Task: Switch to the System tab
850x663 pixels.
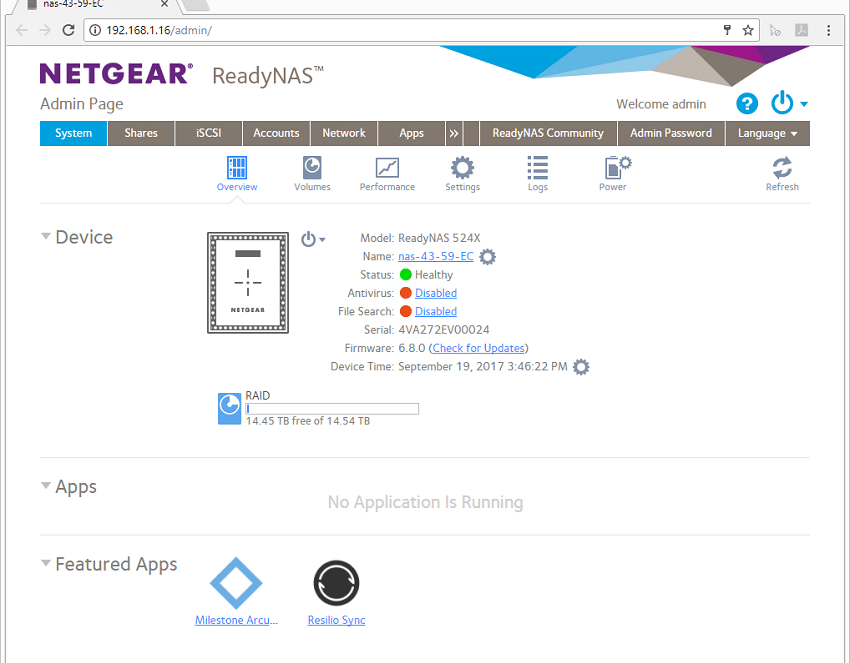Action: (73, 133)
